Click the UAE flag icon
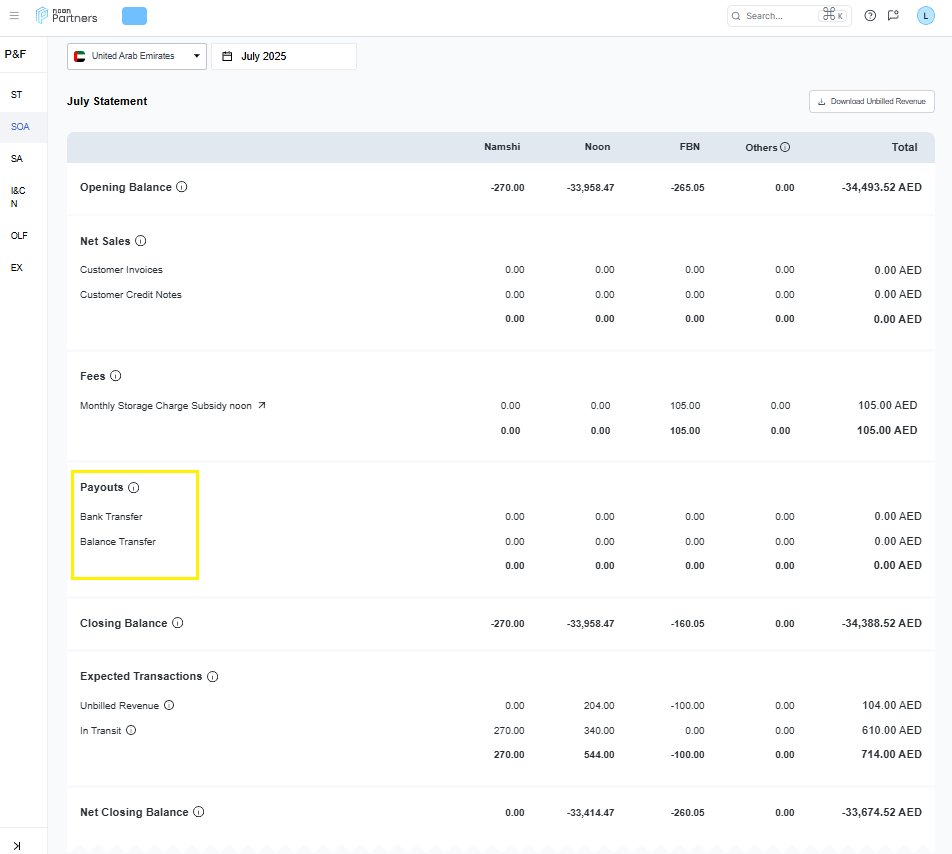 coord(80,56)
